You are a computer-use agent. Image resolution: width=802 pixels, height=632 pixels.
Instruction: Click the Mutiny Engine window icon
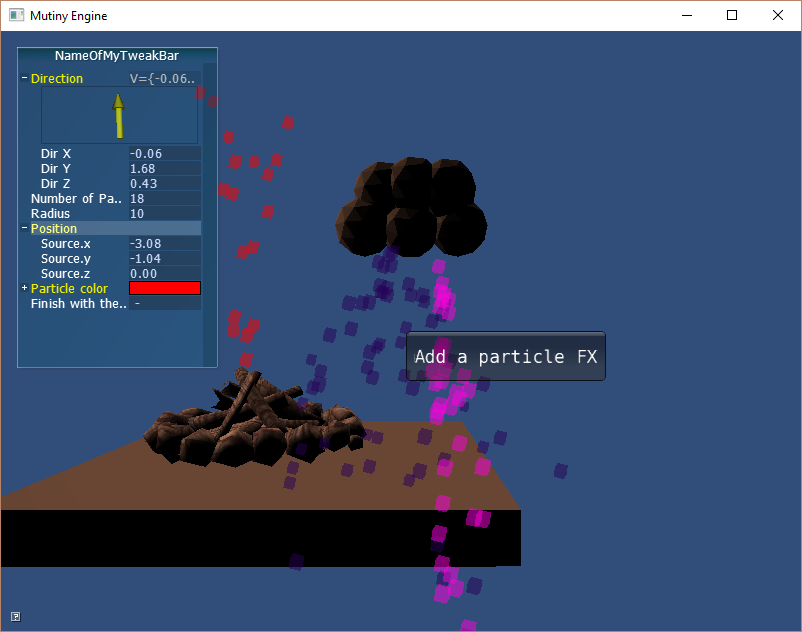(16, 16)
